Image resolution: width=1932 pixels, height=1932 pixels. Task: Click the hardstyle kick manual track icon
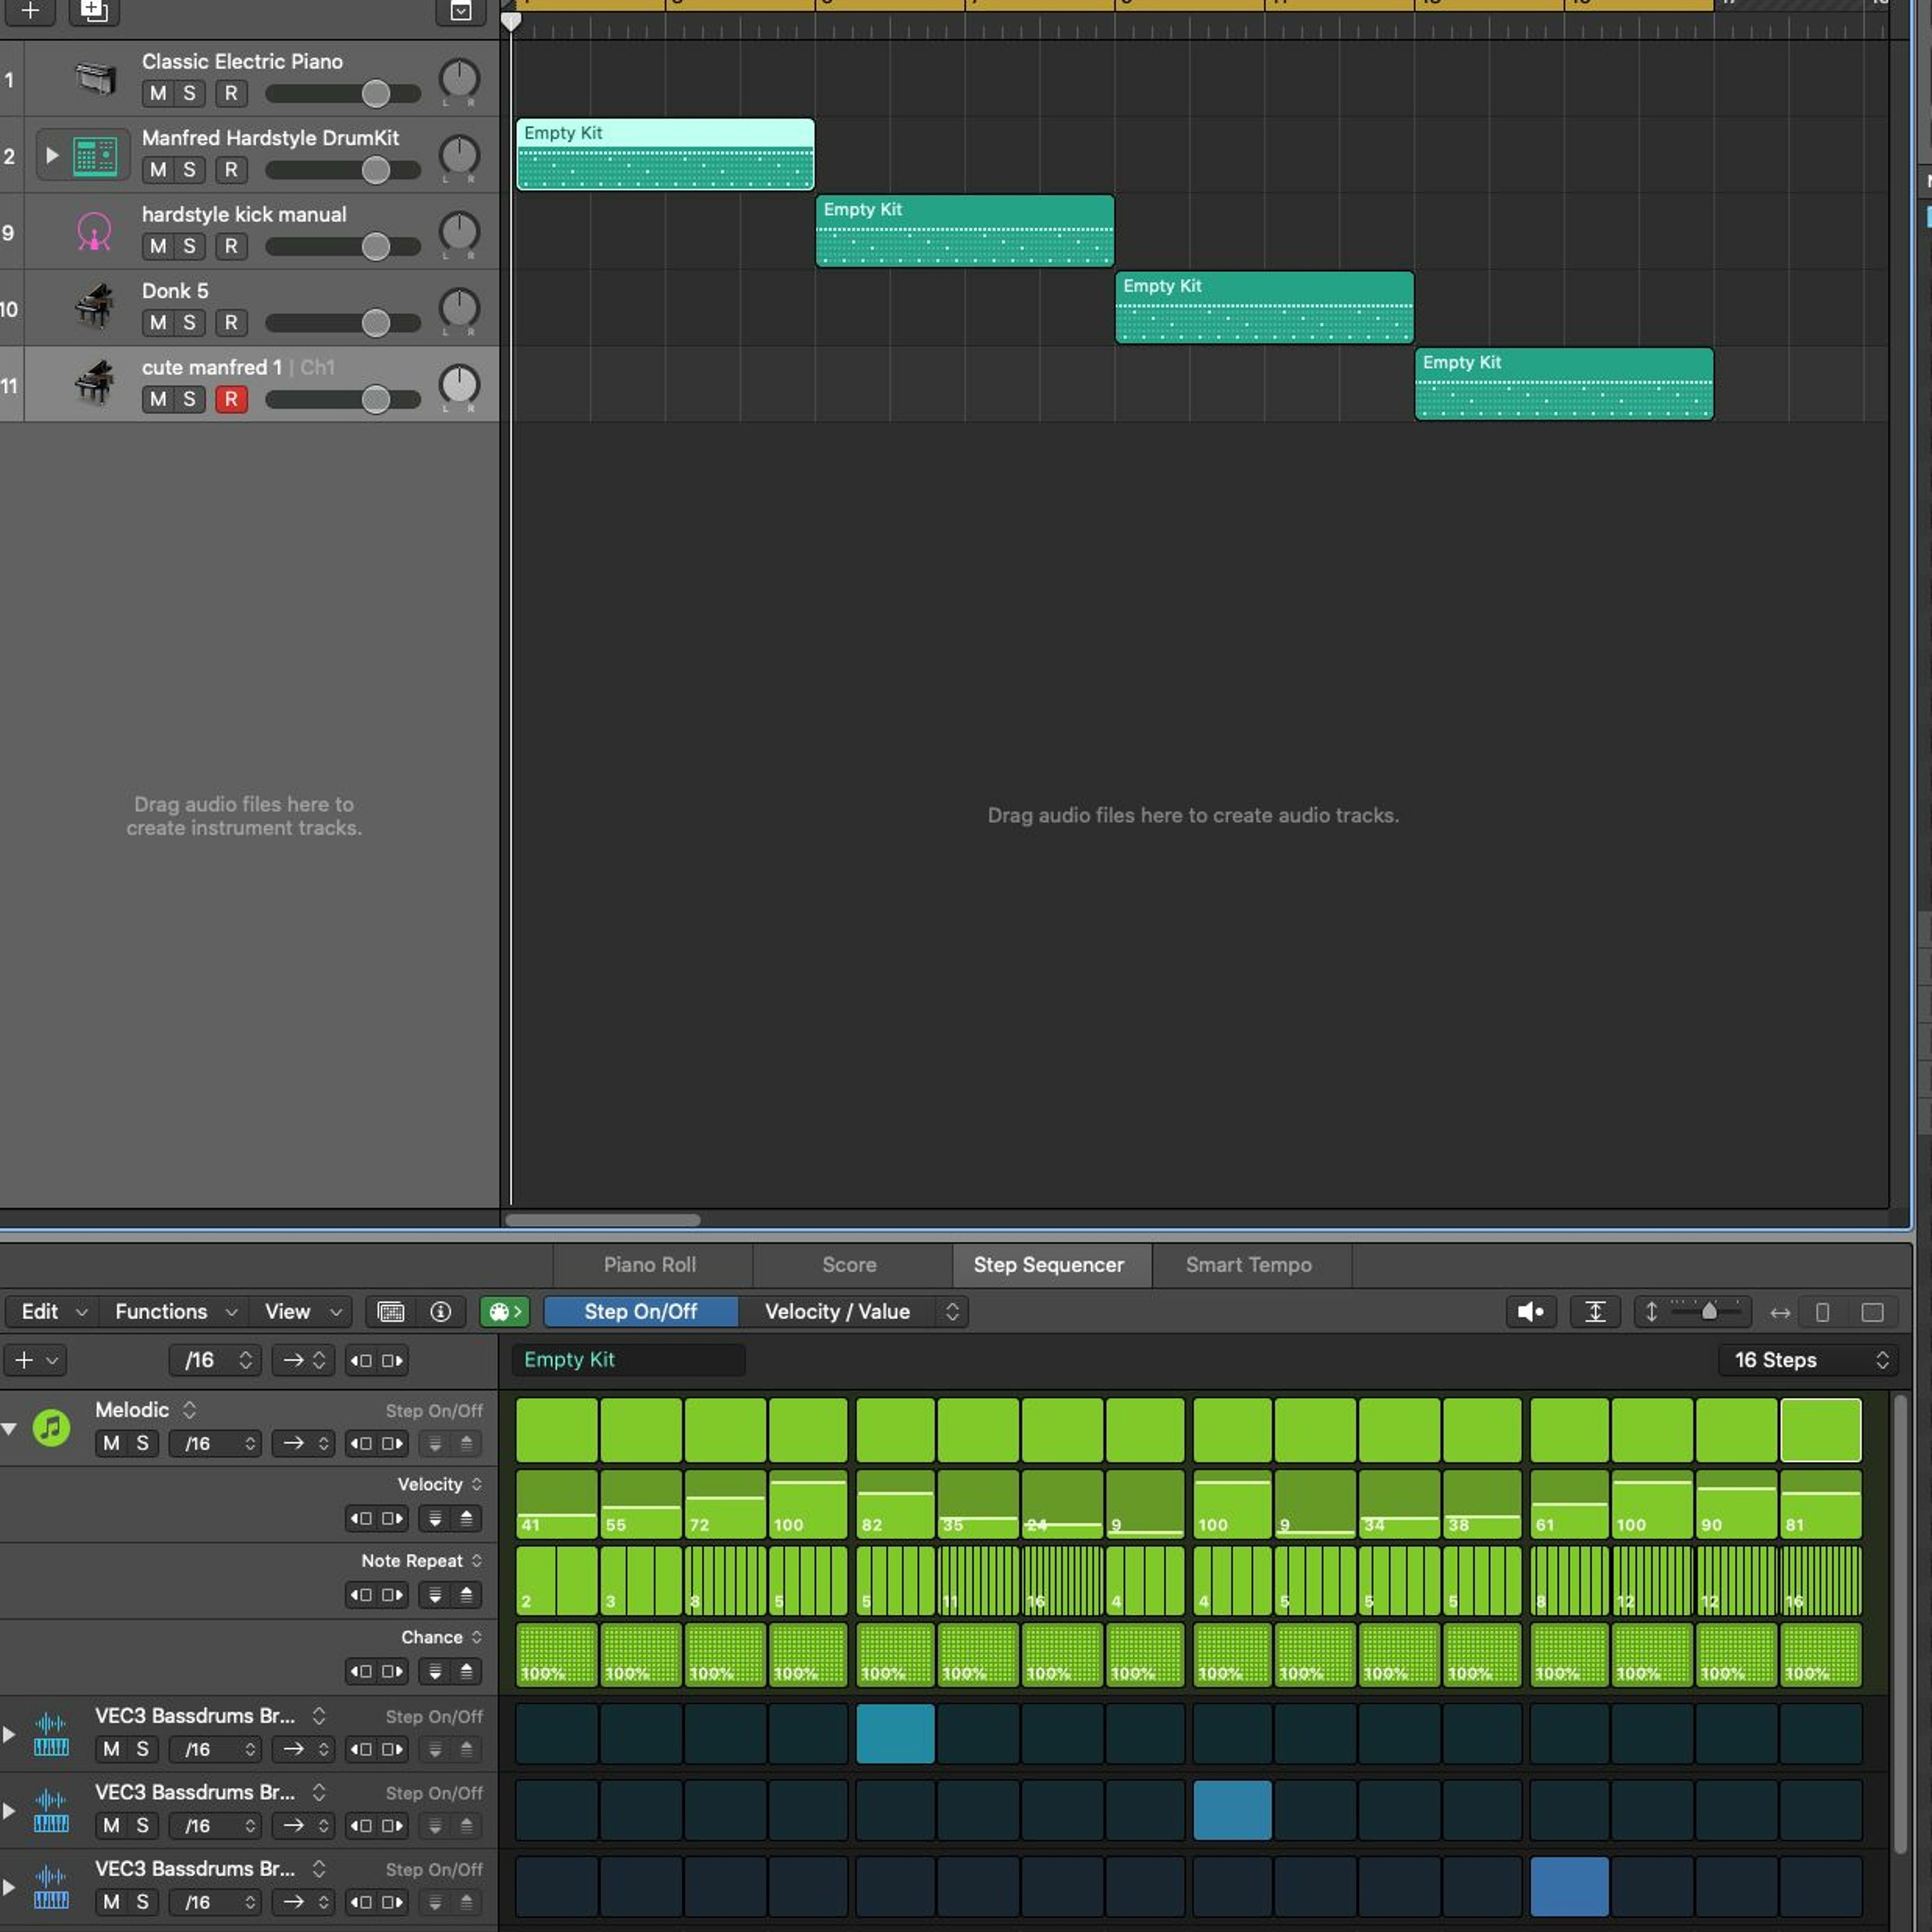95,232
